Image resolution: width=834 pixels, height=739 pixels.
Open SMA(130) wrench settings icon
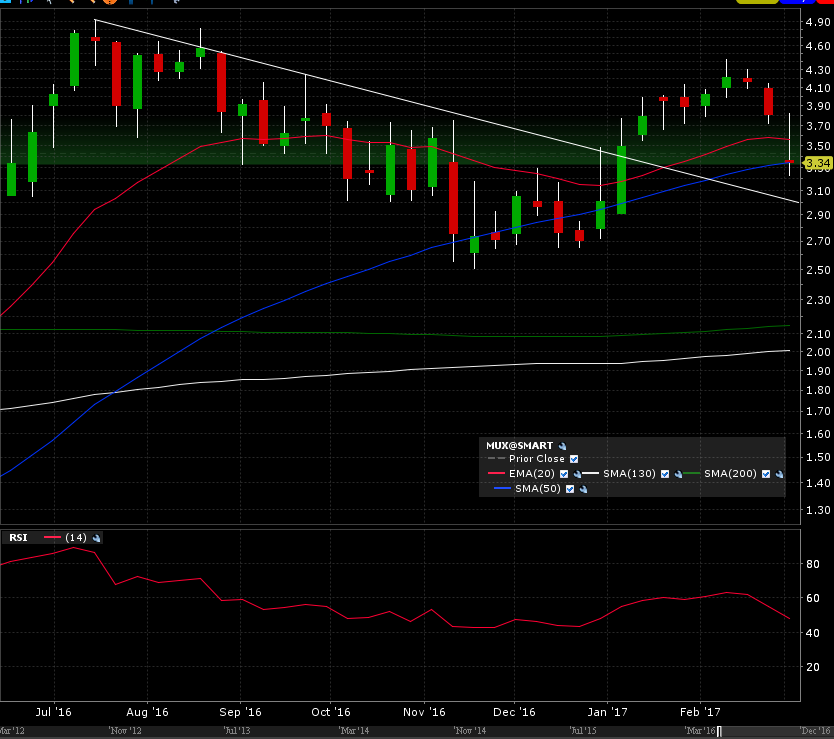click(x=680, y=474)
